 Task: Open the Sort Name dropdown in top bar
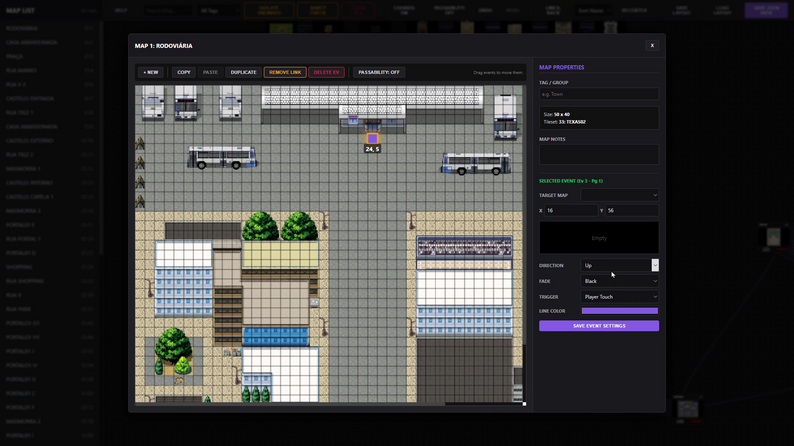click(593, 11)
